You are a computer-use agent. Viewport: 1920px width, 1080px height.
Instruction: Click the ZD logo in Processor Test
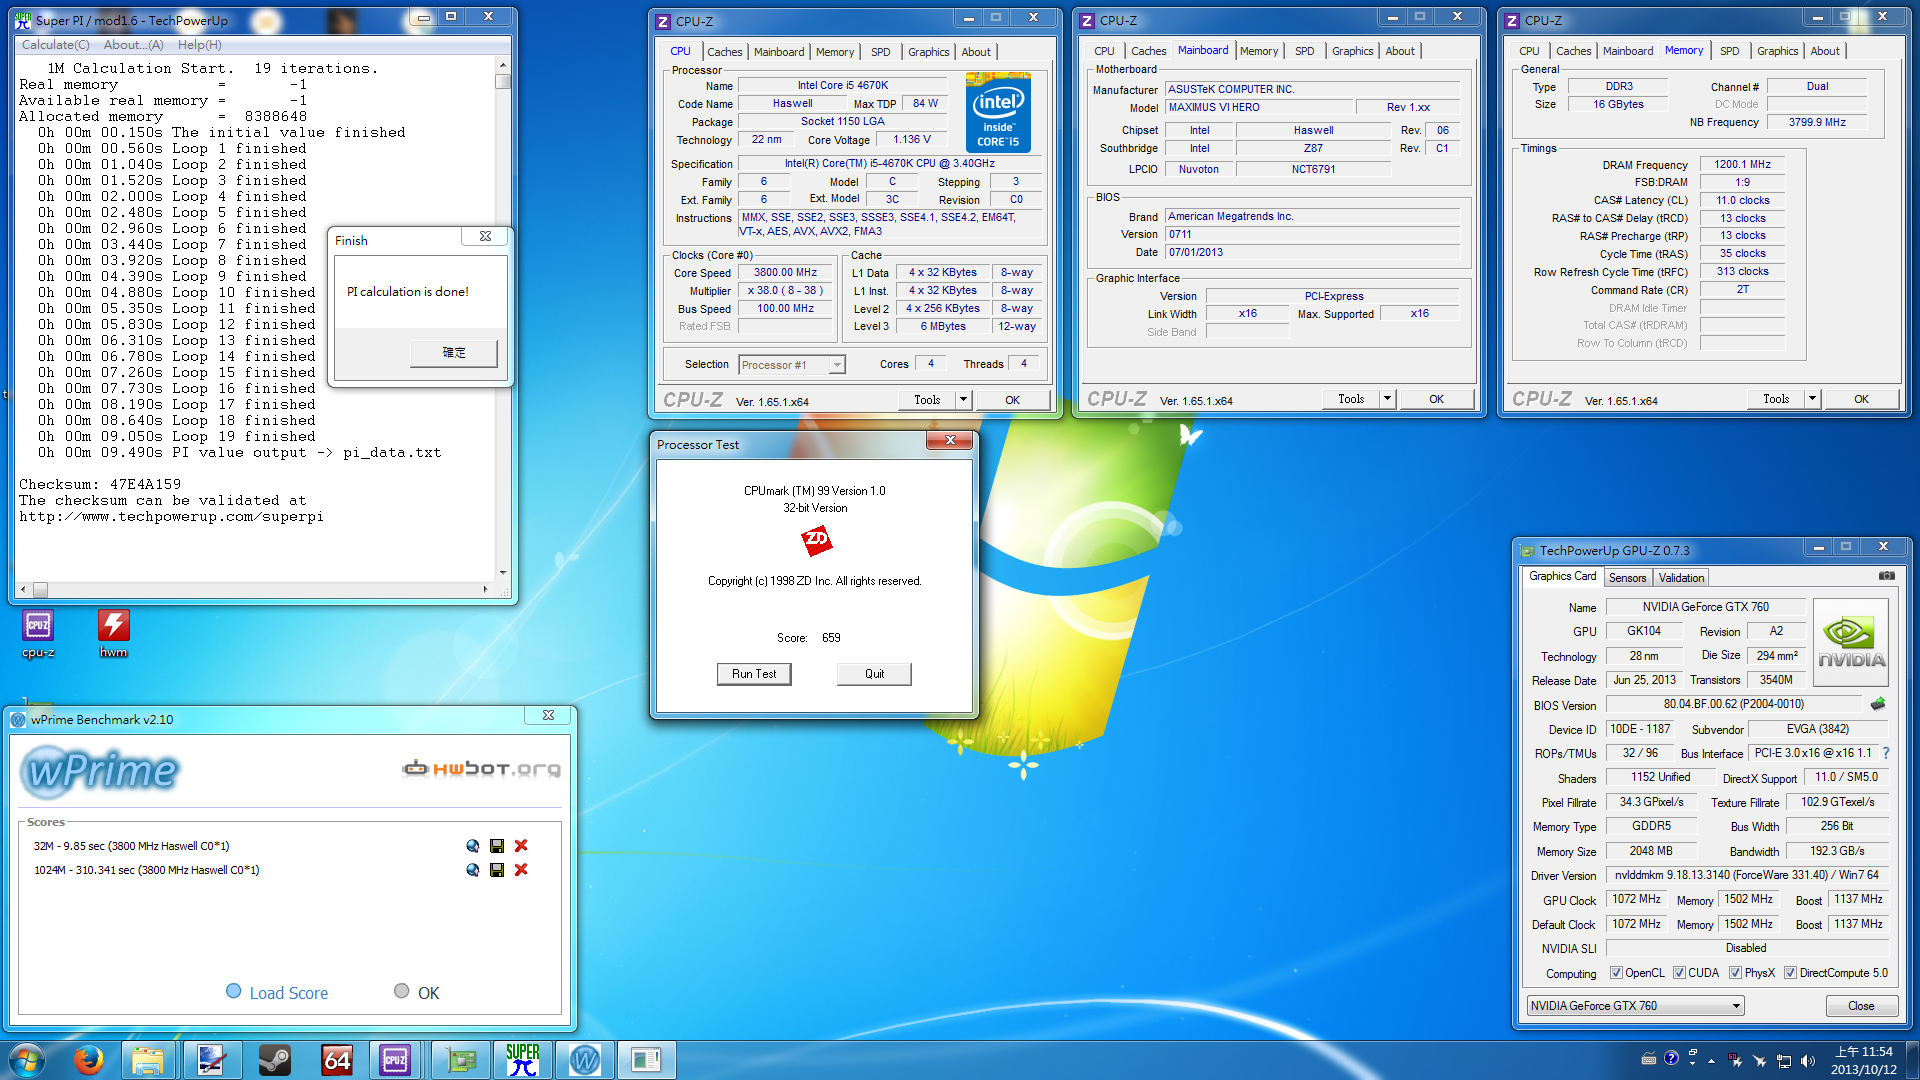point(816,541)
